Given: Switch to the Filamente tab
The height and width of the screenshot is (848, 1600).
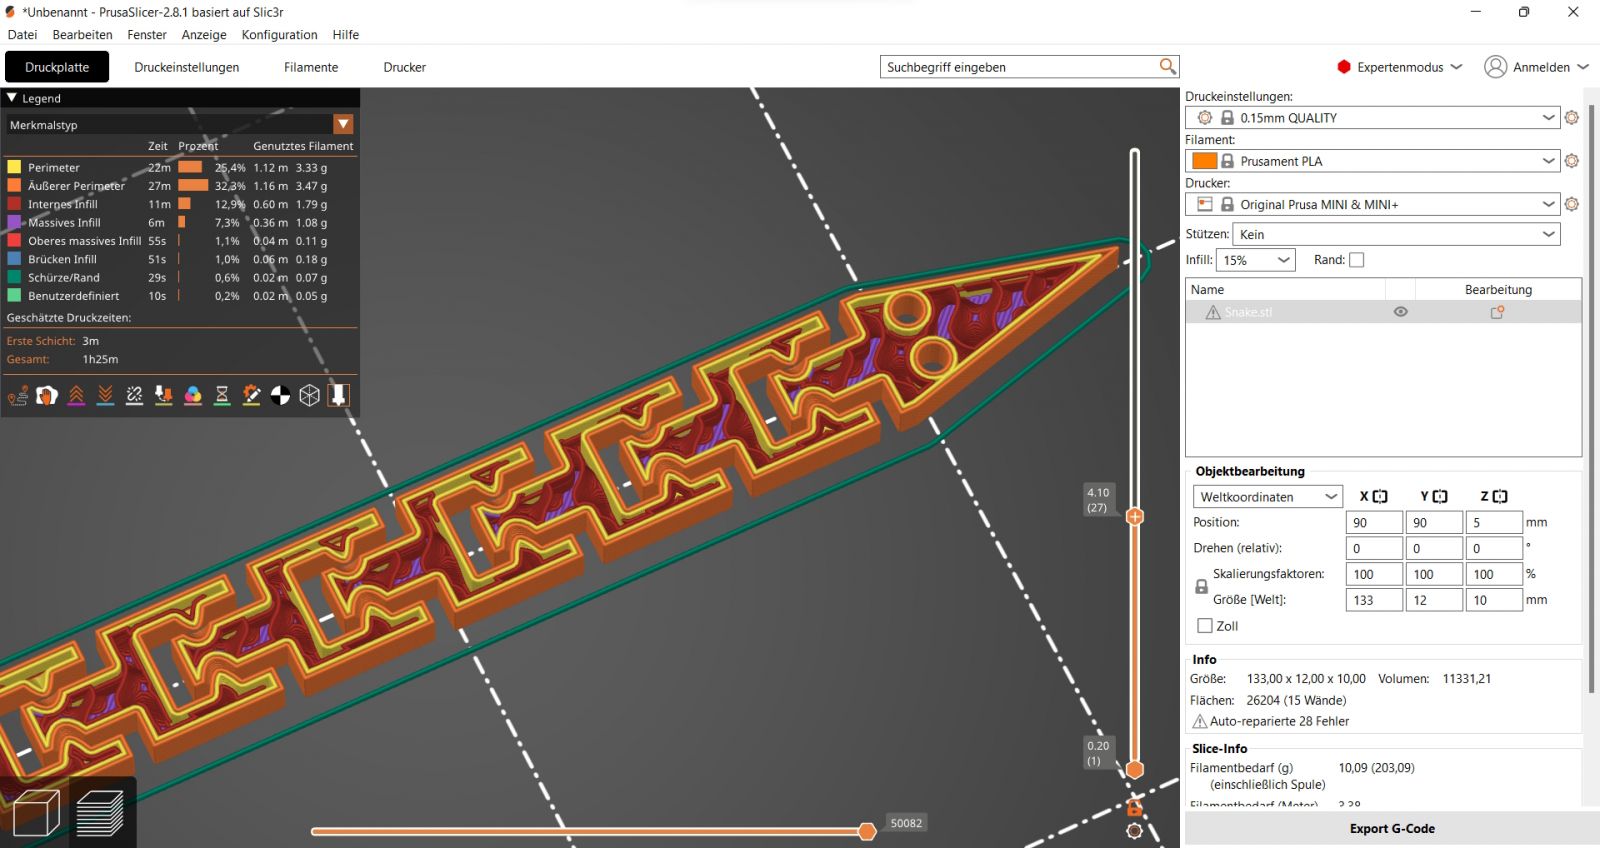Looking at the screenshot, I should tap(311, 67).
